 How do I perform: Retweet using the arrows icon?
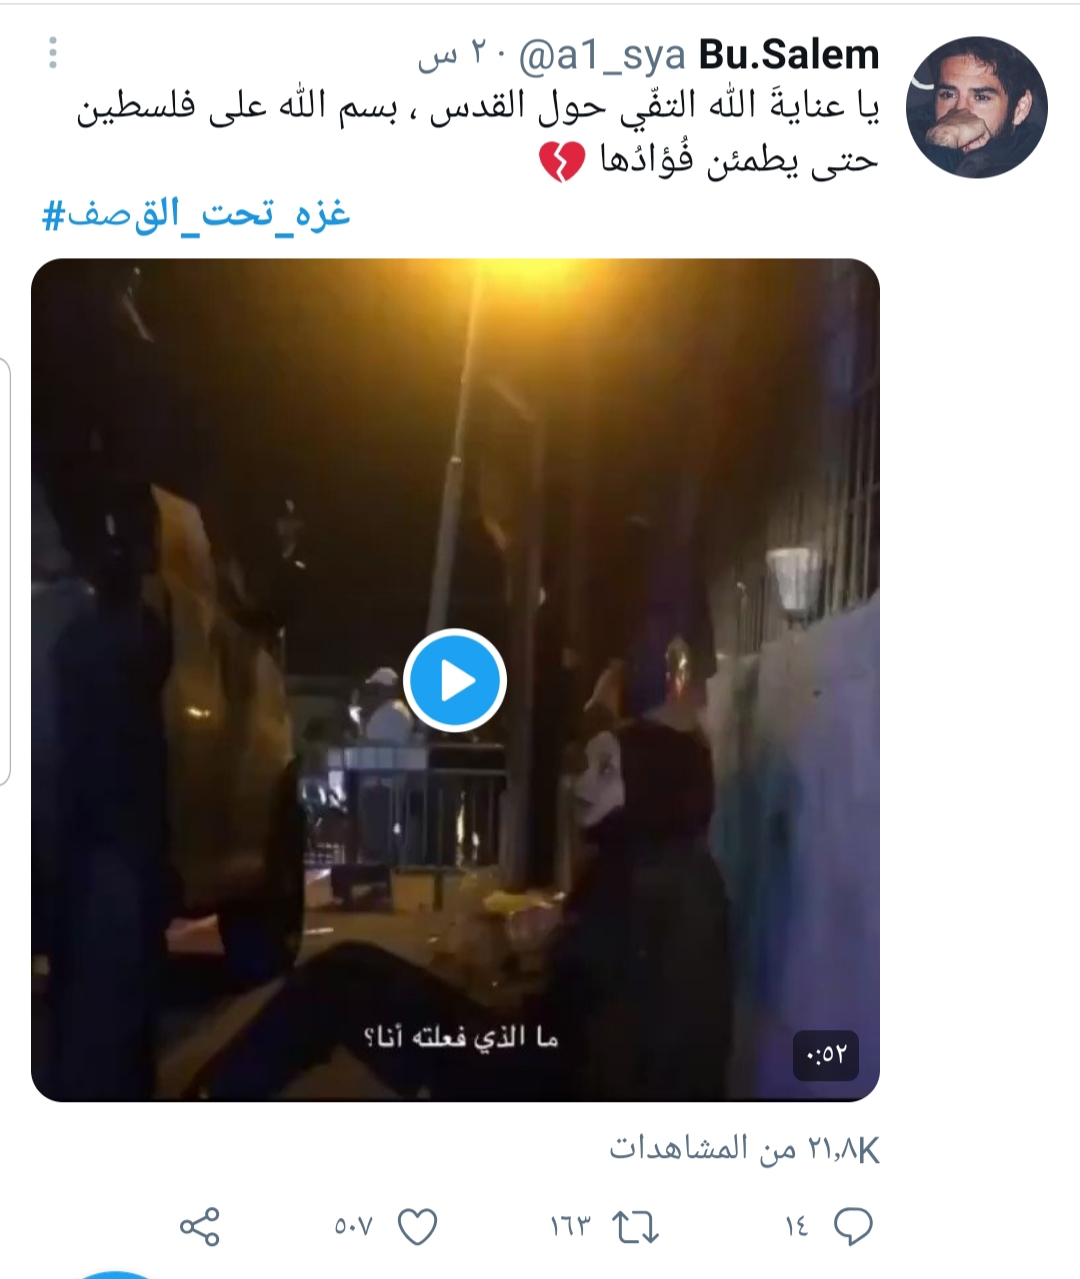[634, 1226]
